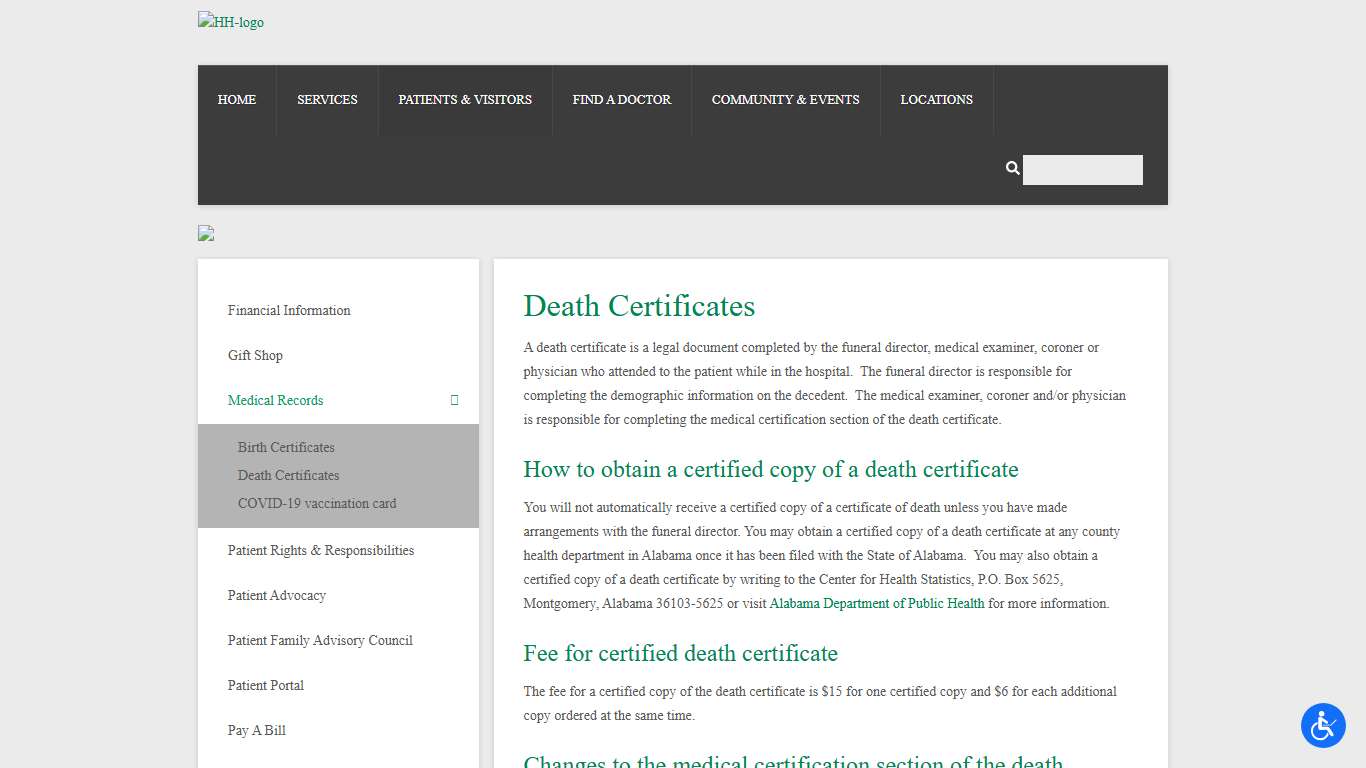Click the HH-logo at the top

pos(230,21)
